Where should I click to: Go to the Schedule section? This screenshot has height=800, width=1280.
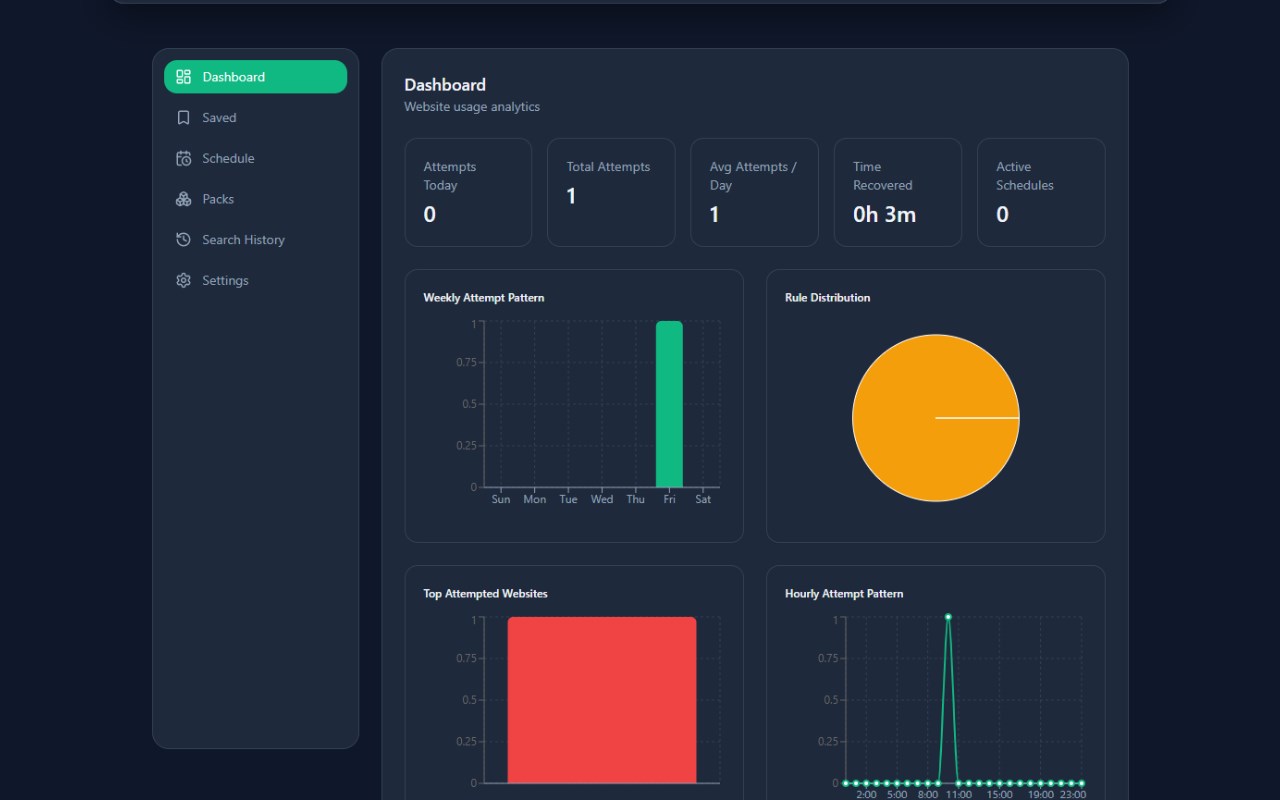[x=256, y=158]
